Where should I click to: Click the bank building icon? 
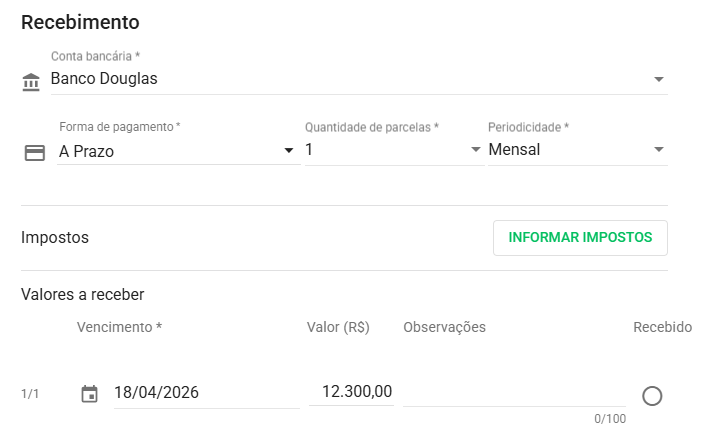pyautogui.click(x=31, y=81)
